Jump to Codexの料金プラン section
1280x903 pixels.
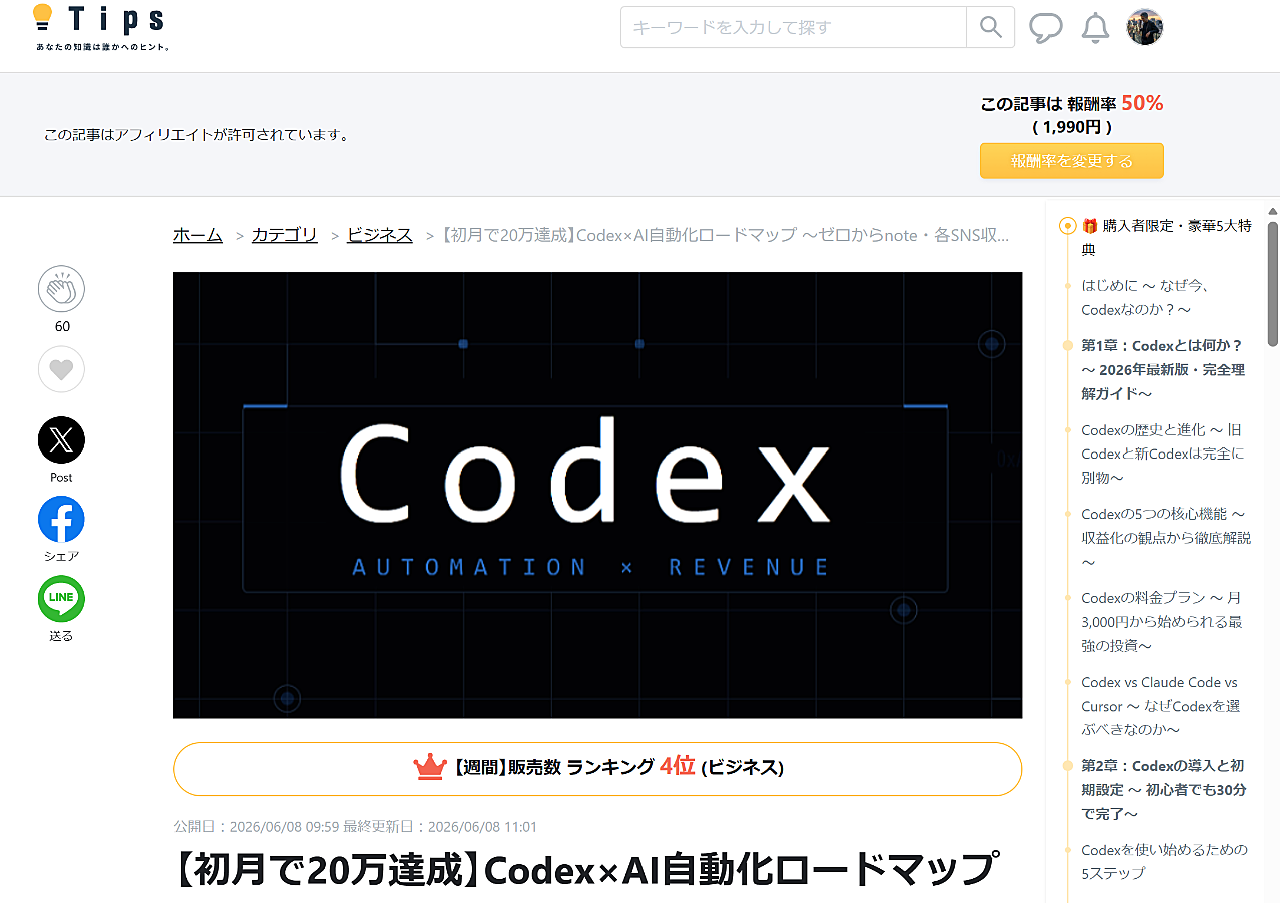pyautogui.click(x=1163, y=622)
